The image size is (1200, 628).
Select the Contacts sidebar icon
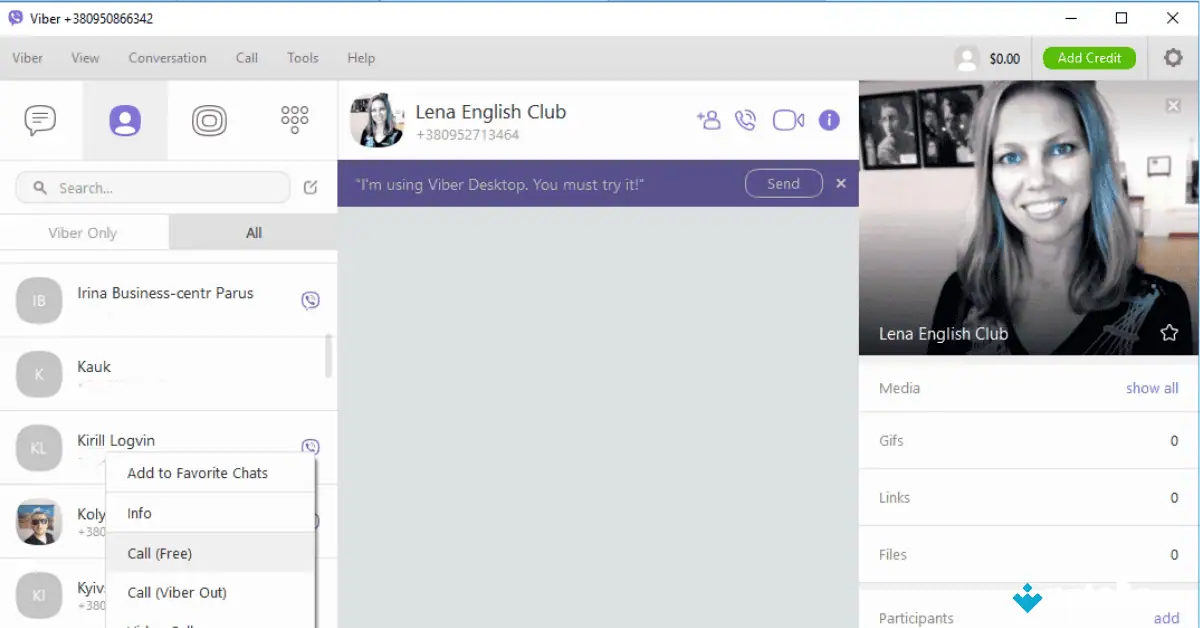(124, 119)
